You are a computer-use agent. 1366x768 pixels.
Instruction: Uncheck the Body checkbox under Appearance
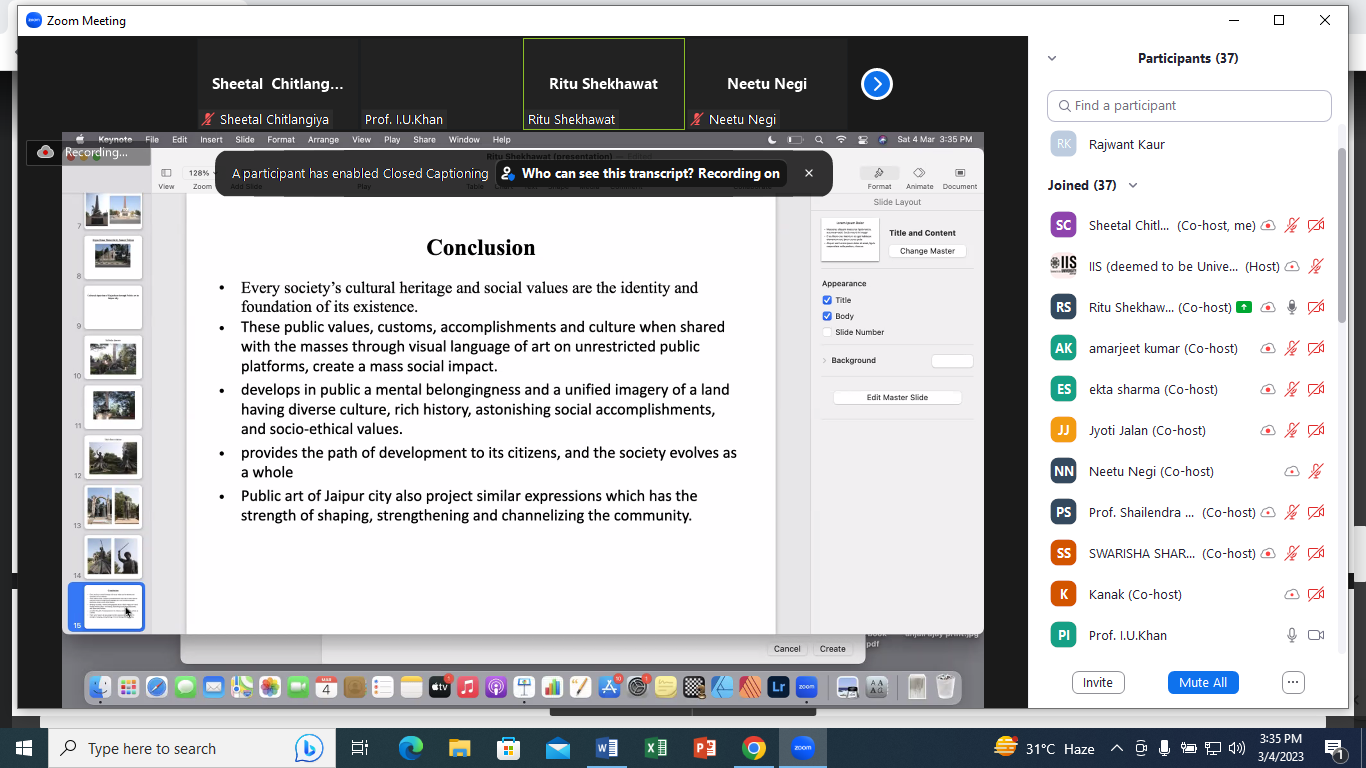827,316
